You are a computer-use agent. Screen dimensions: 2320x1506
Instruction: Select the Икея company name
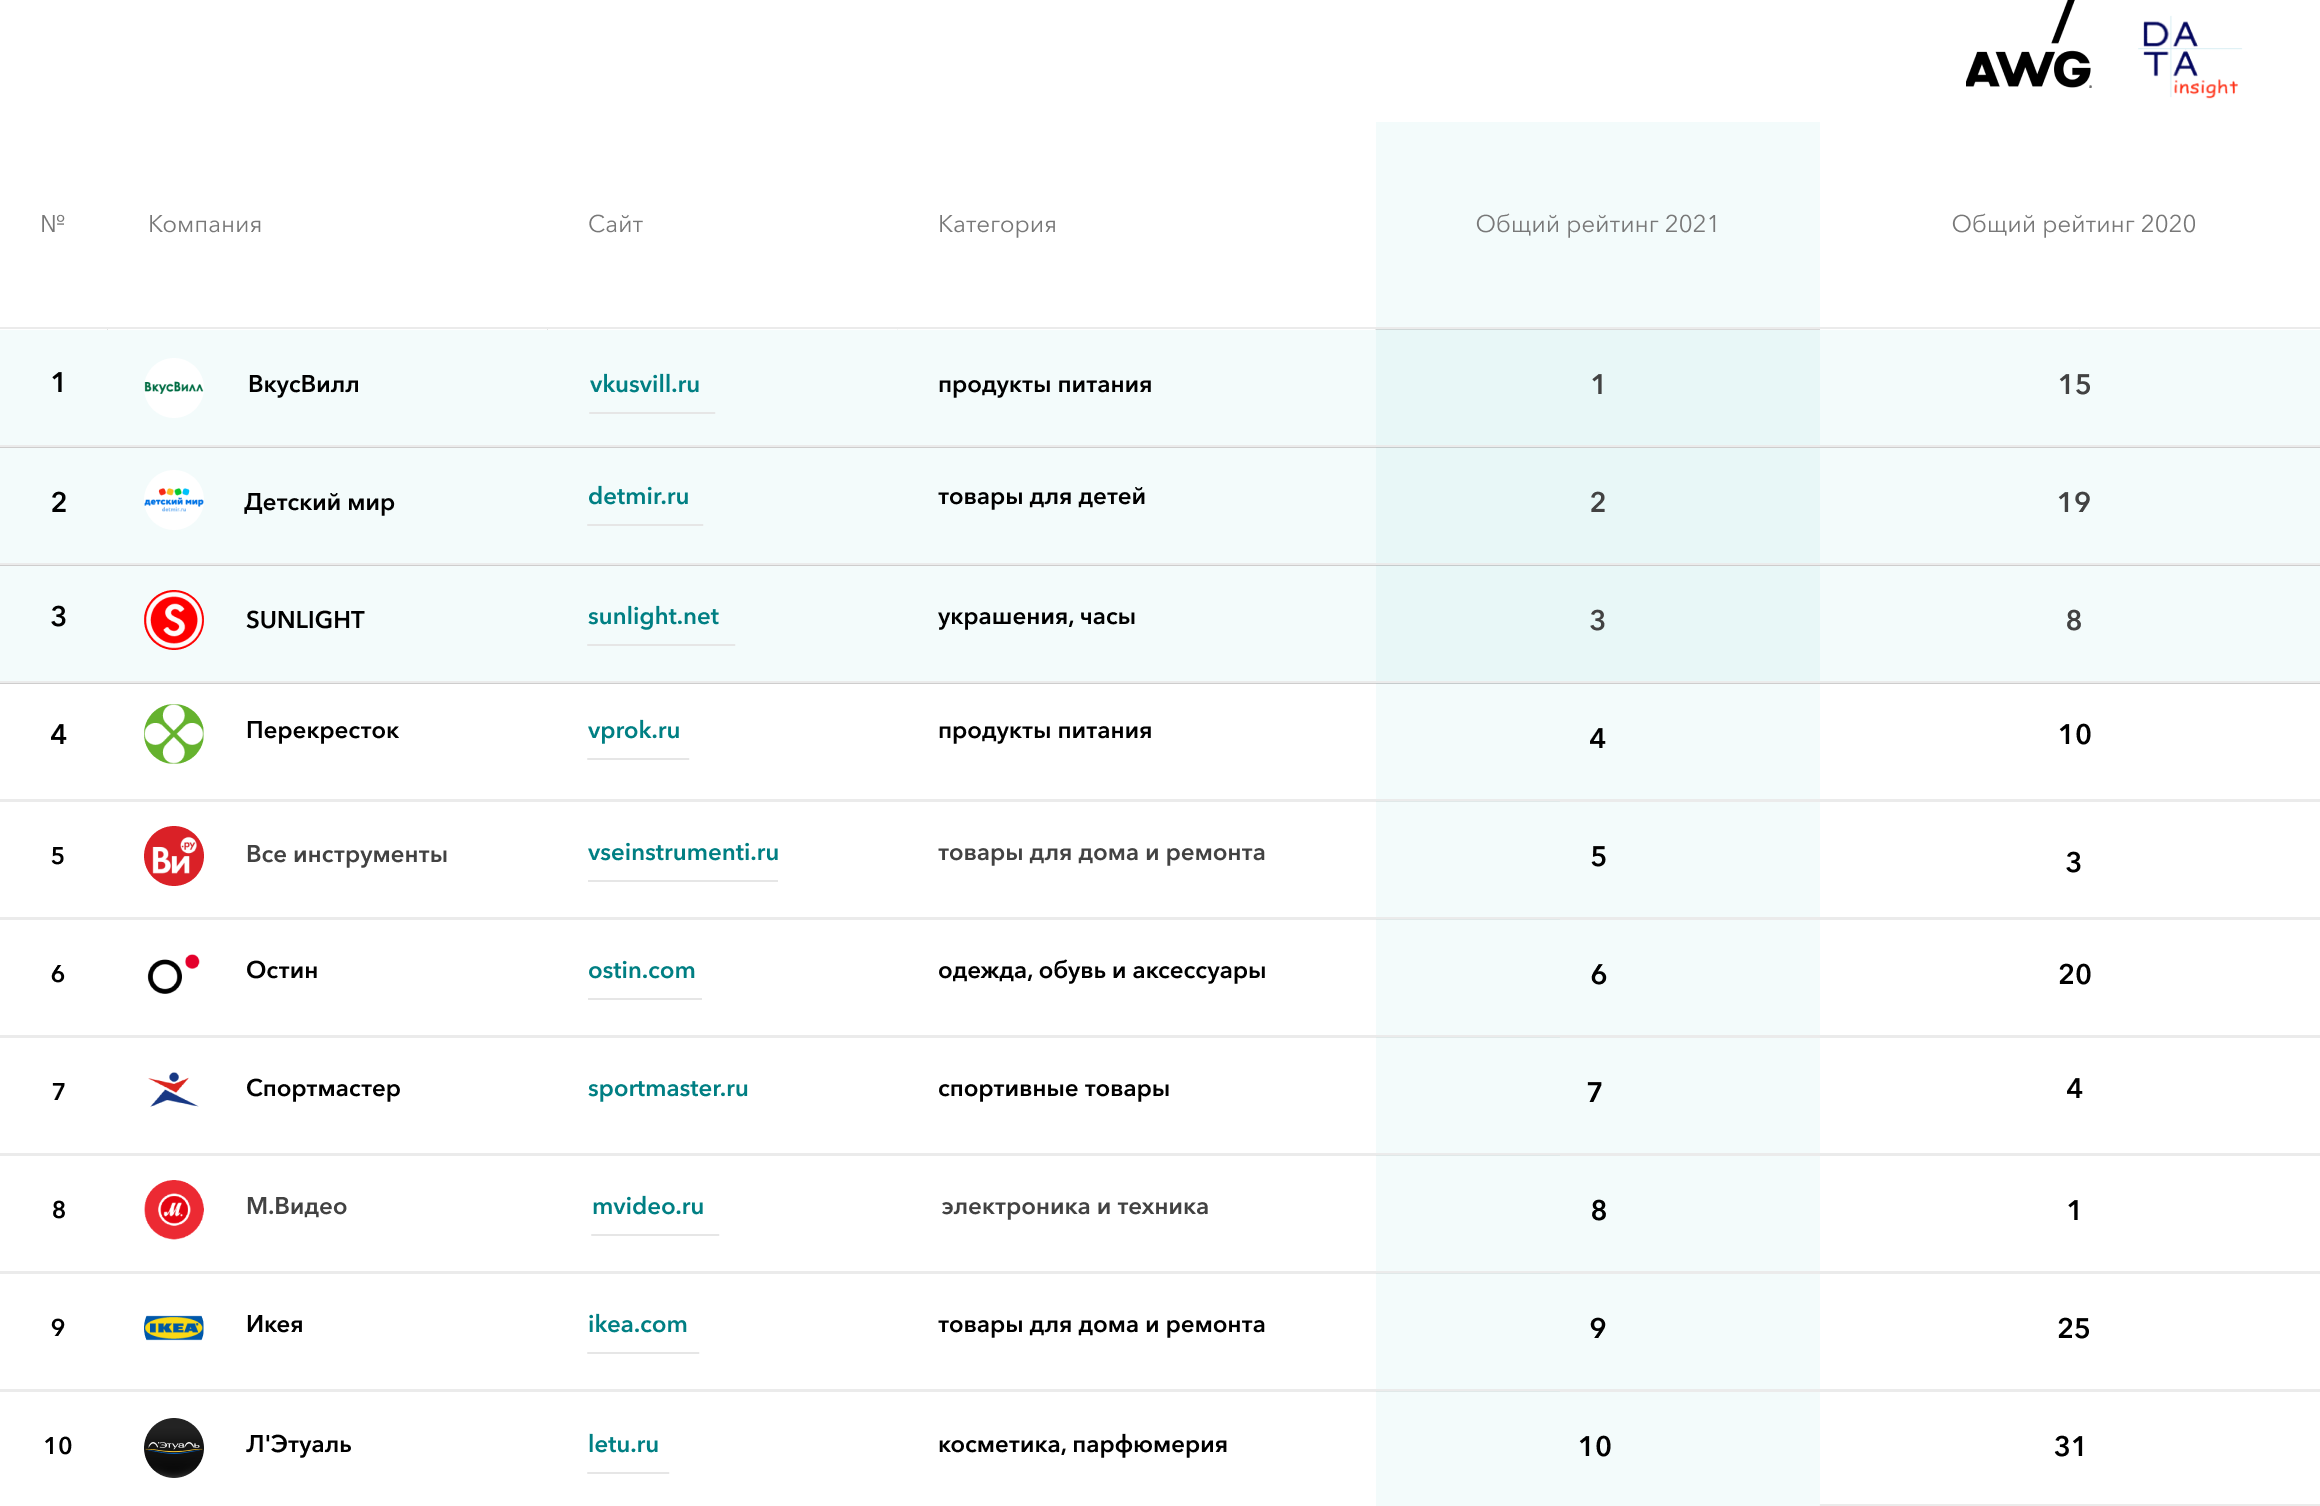274,1324
